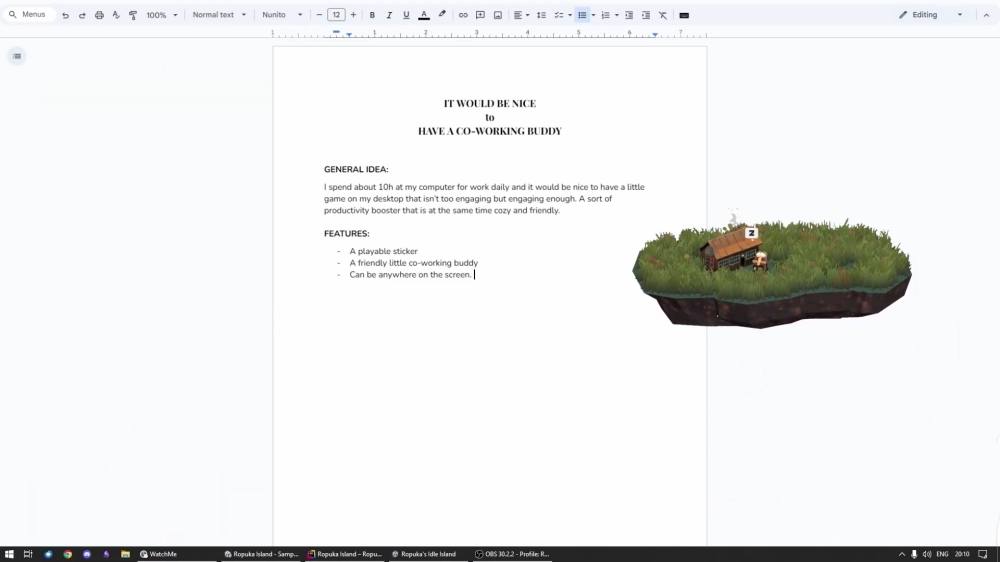Decrease font size with minus button
The height and width of the screenshot is (562, 1000).
[x=320, y=15]
